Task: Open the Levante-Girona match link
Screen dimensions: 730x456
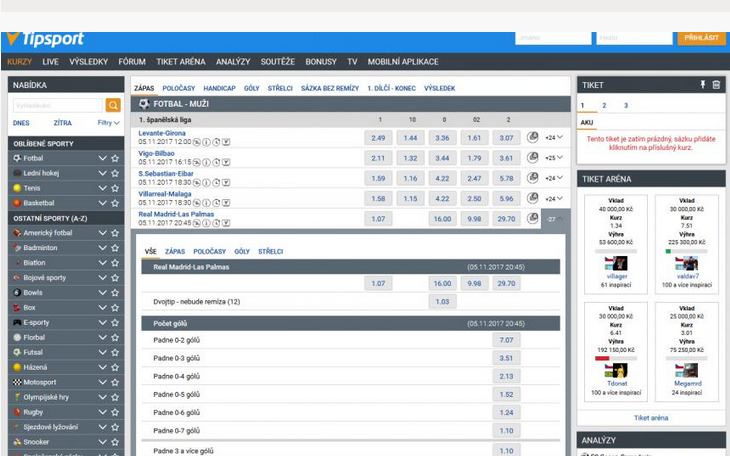Action: [x=162, y=133]
